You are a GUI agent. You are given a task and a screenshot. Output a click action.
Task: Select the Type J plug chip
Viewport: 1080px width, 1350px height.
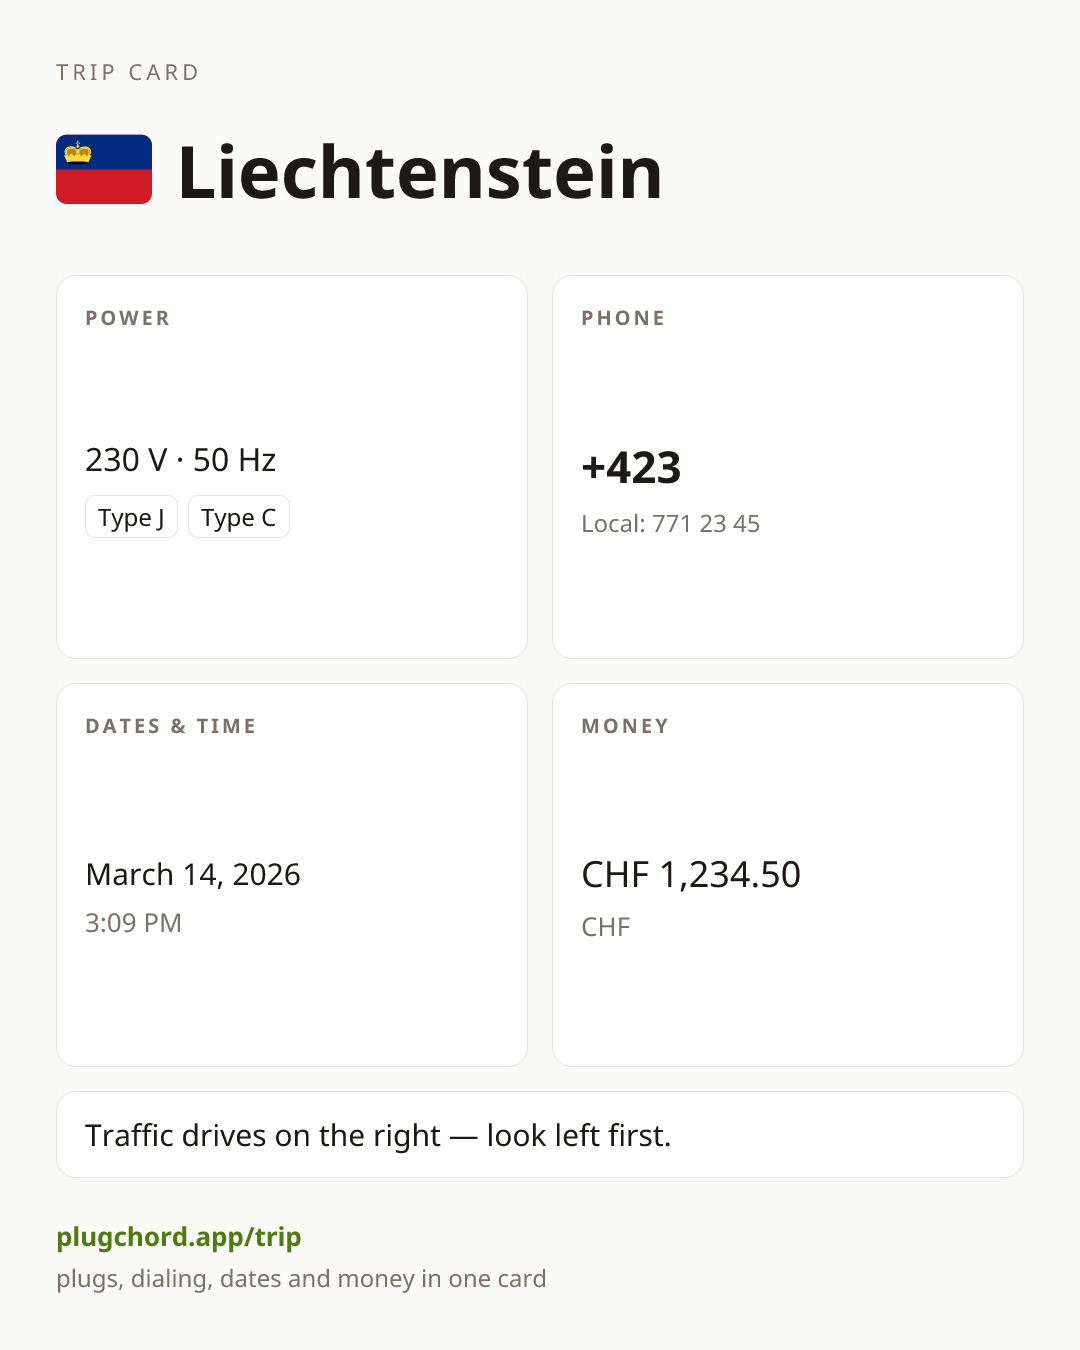click(131, 517)
